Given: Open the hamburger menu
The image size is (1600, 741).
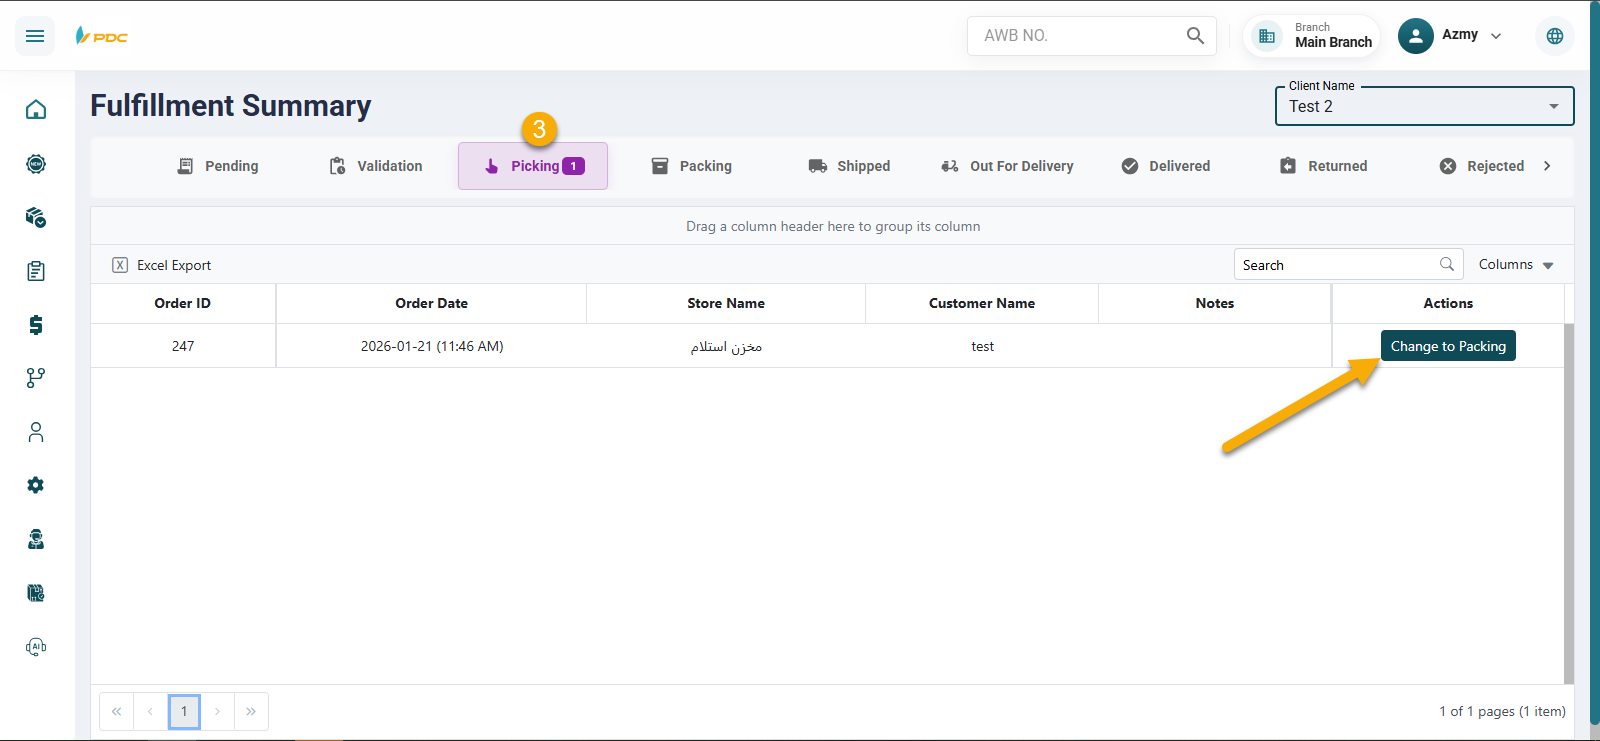Looking at the screenshot, I should [x=35, y=36].
